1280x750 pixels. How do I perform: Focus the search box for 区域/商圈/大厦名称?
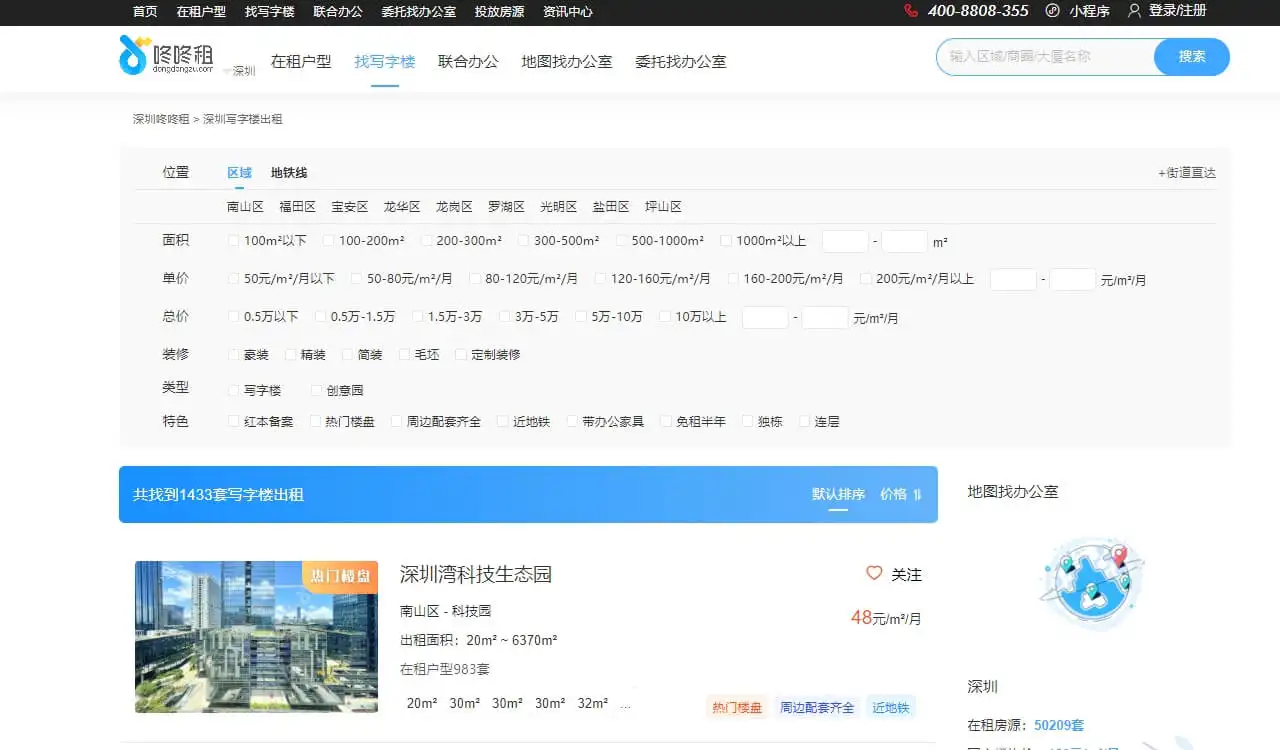[1046, 57]
